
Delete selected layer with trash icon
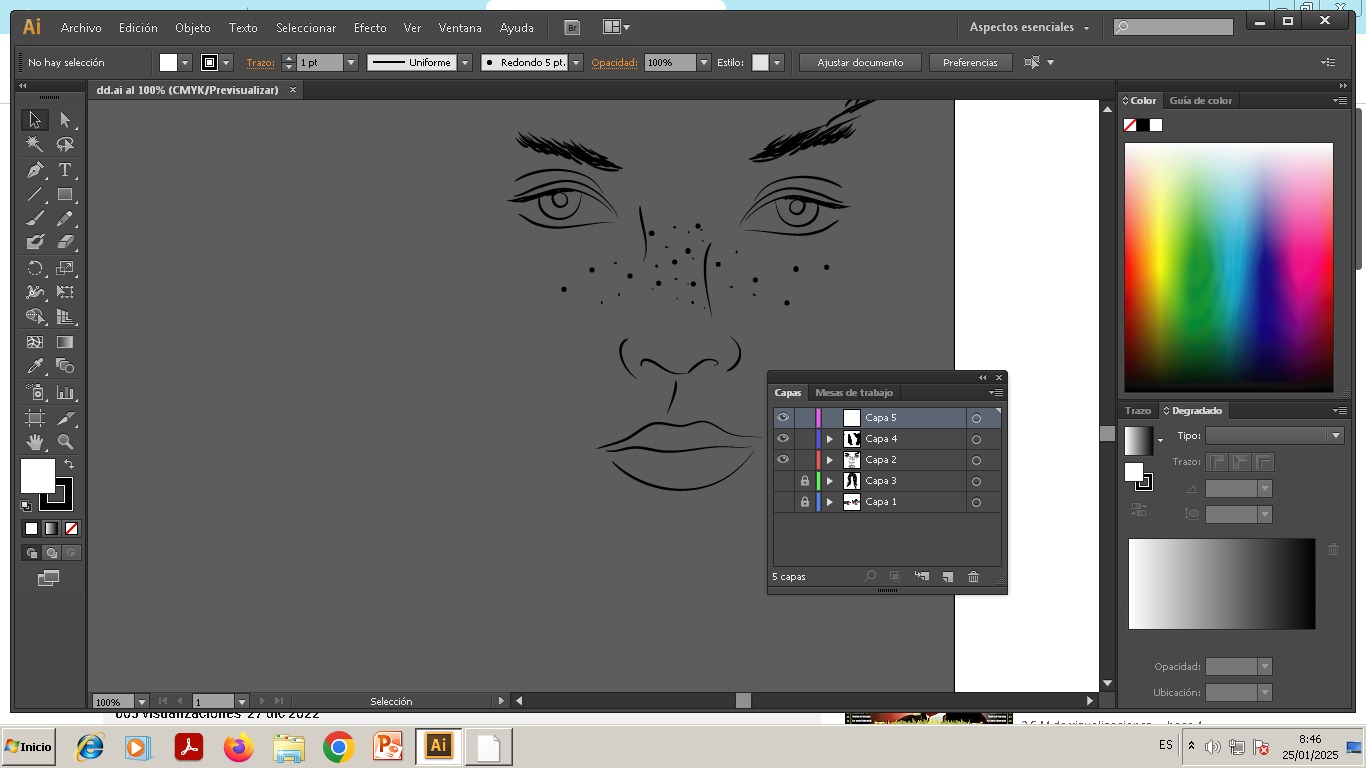(x=973, y=577)
